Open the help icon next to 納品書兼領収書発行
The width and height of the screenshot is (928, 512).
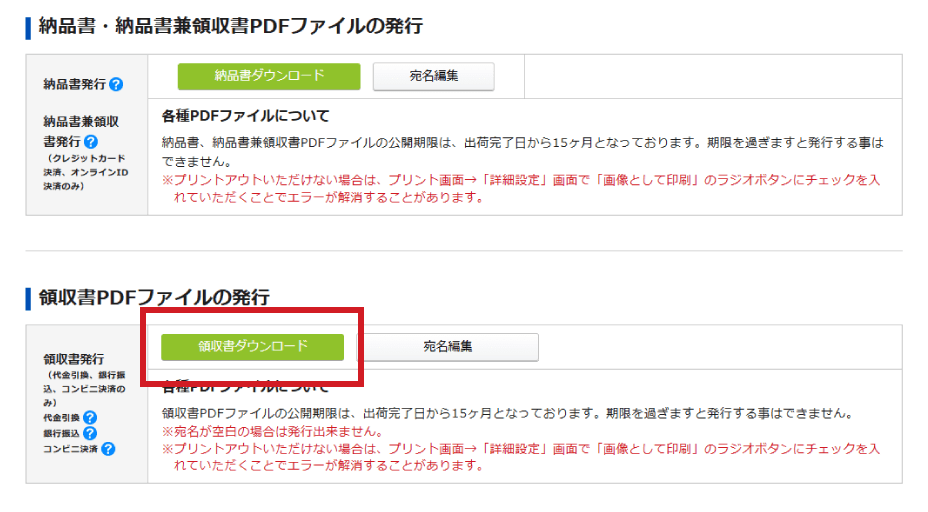(91, 142)
